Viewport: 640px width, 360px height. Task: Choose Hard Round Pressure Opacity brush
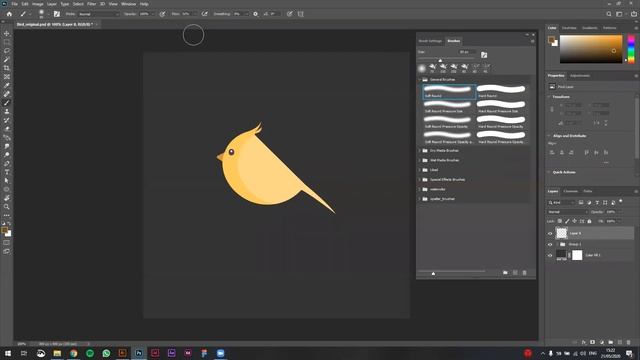tap(501, 122)
